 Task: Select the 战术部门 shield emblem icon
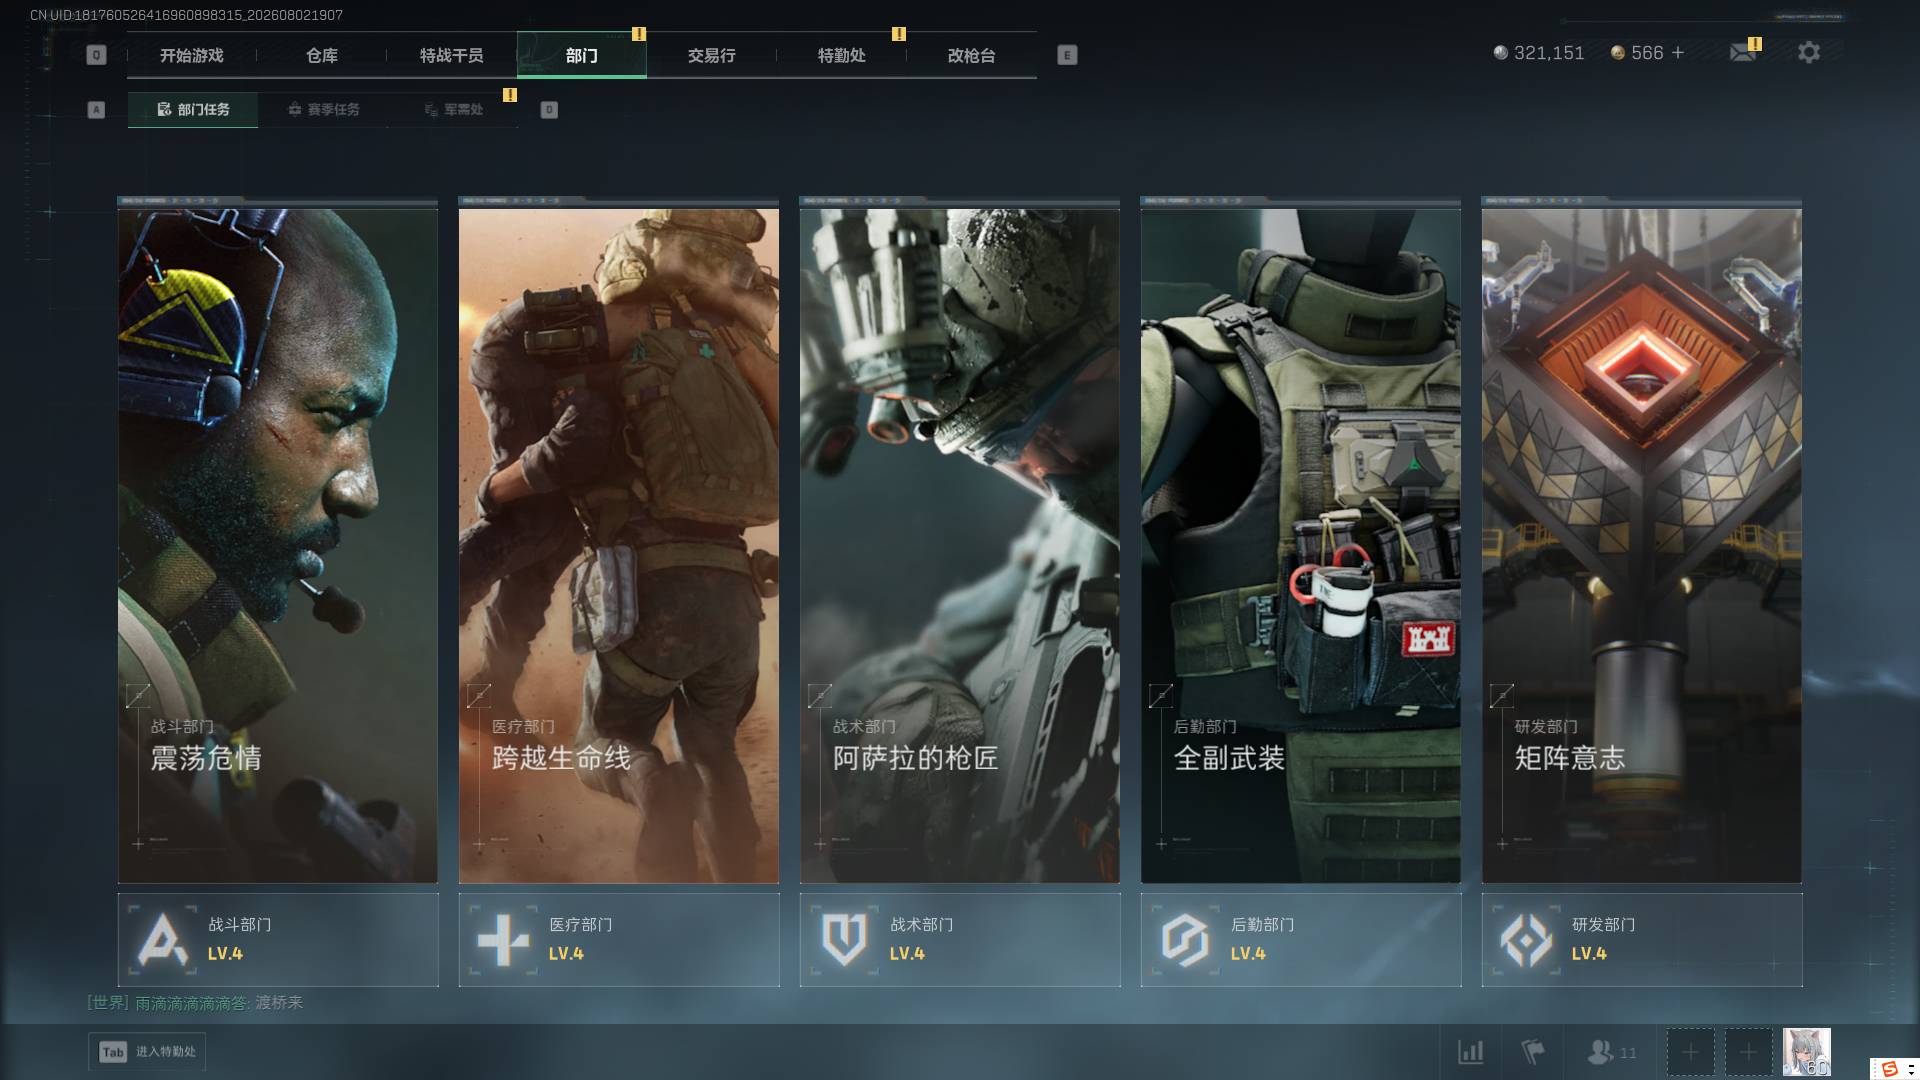[844, 940]
